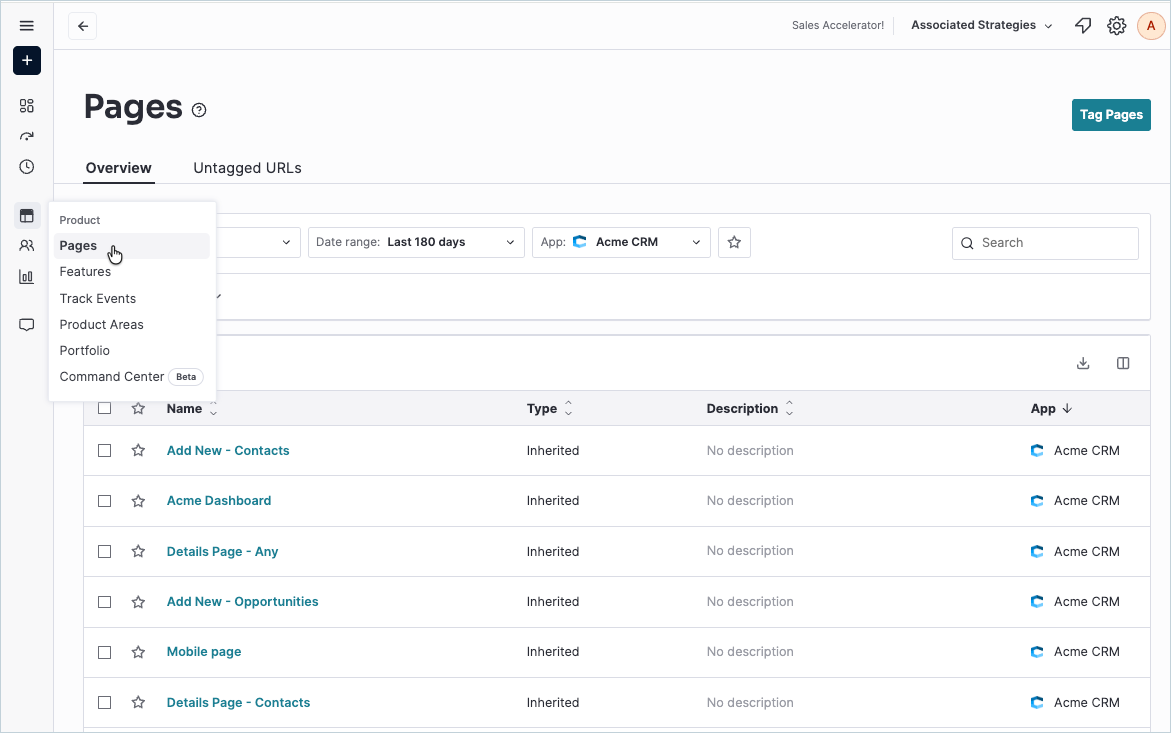Open the Date range Last 180 days dropdown
Viewport: 1171px width, 733px height.
click(x=416, y=243)
